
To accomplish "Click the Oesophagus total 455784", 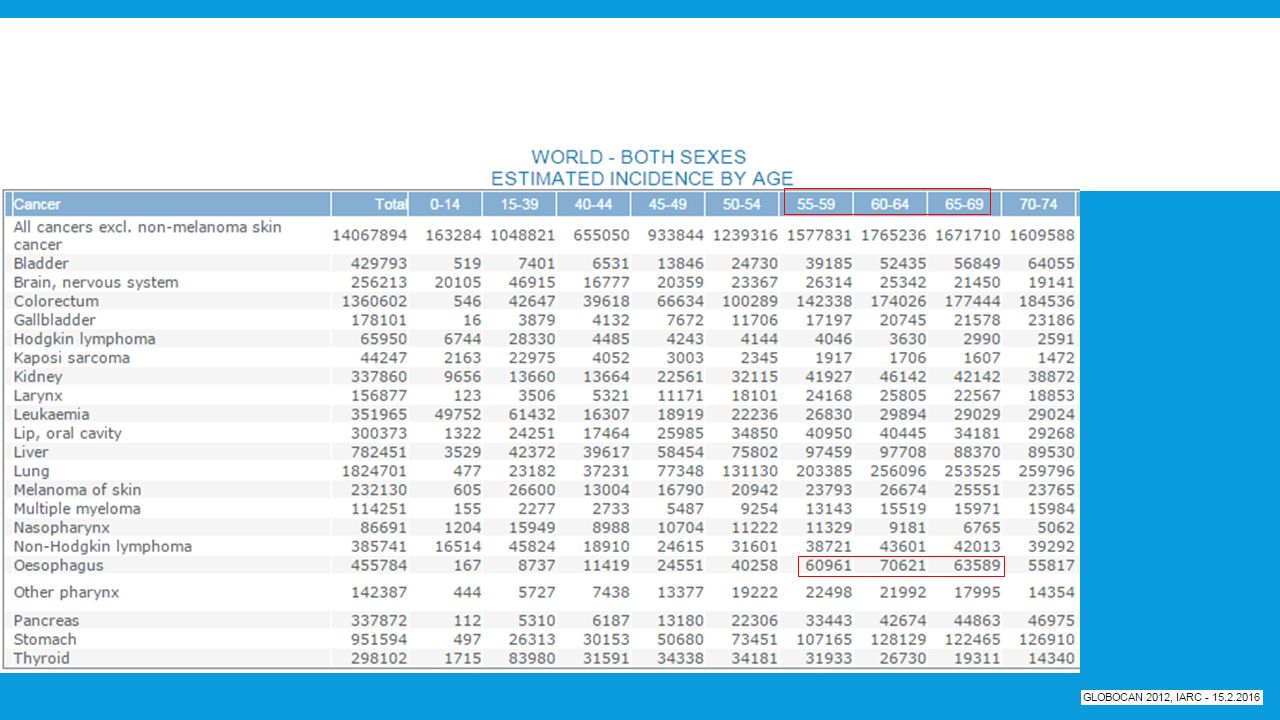I will pos(379,566).
